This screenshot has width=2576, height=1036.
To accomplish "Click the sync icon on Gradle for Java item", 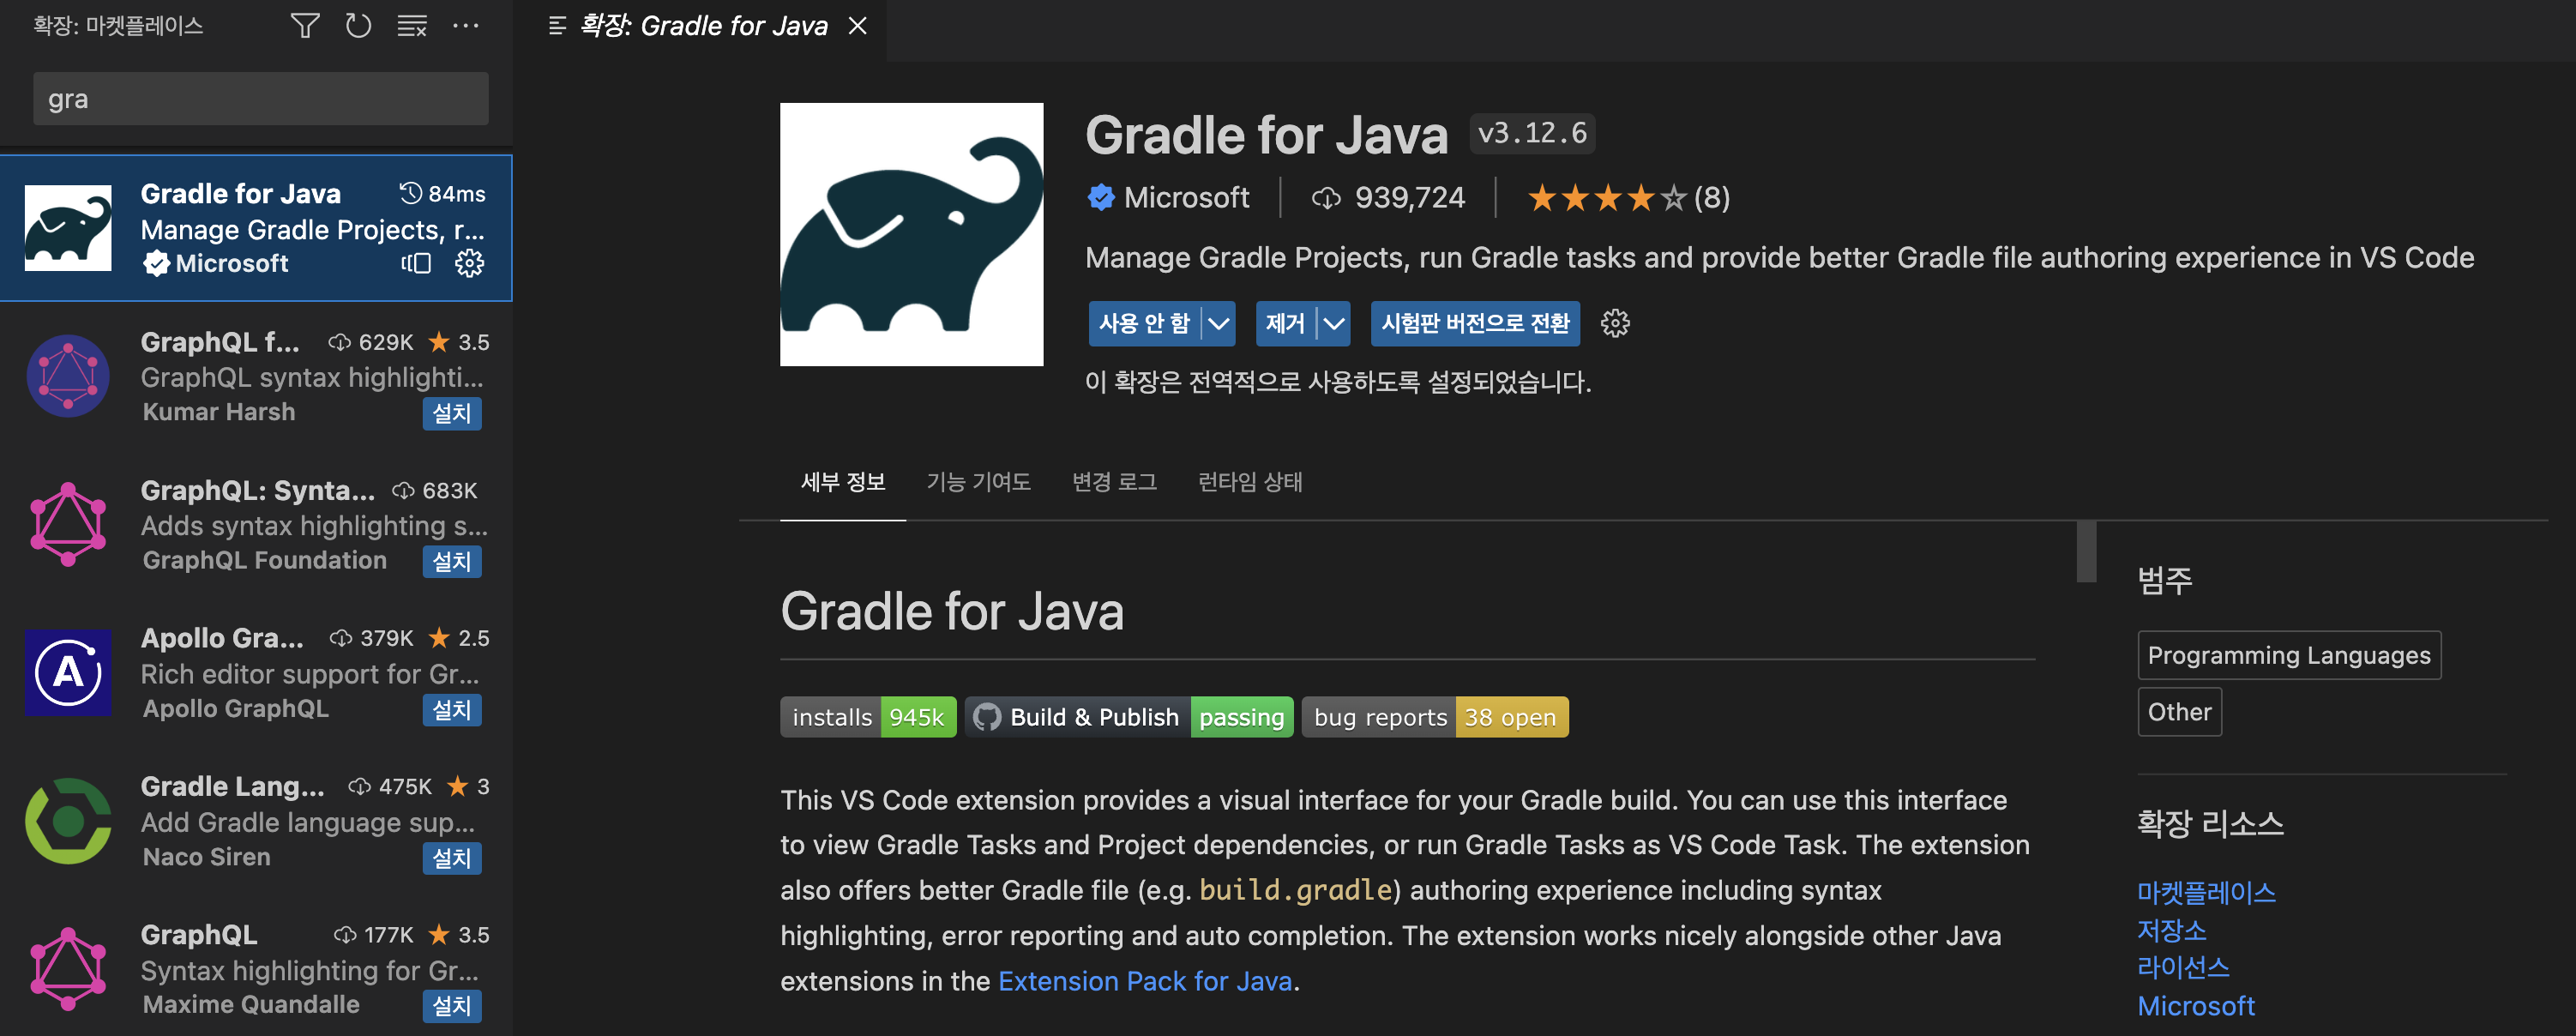I will pyautogui.click(x=416, y=263).
